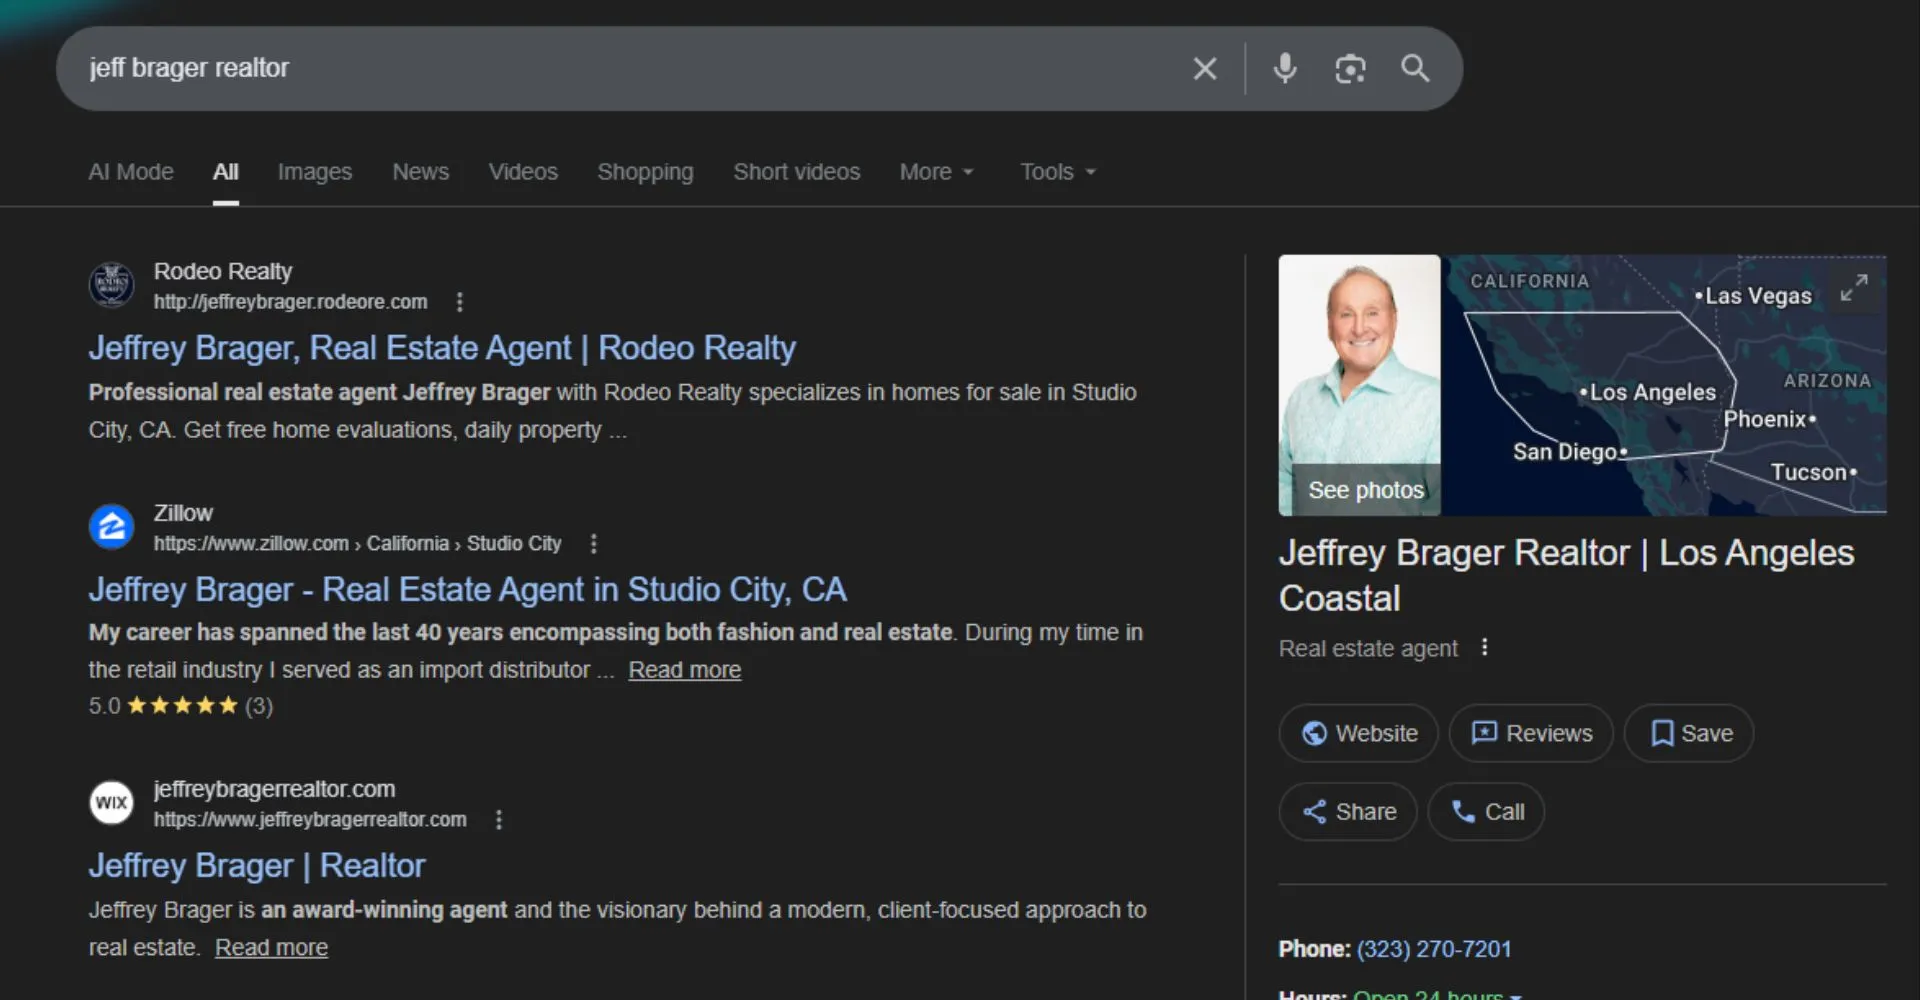Switch to the Images tab
The width and height of the screenshot is (1920, 1000).
point(314,172)
